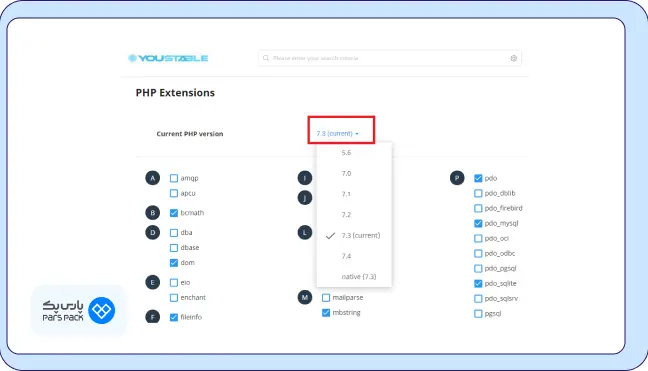Check the pdo_dblib extension
648x371 pixels.
click(478, 193)
